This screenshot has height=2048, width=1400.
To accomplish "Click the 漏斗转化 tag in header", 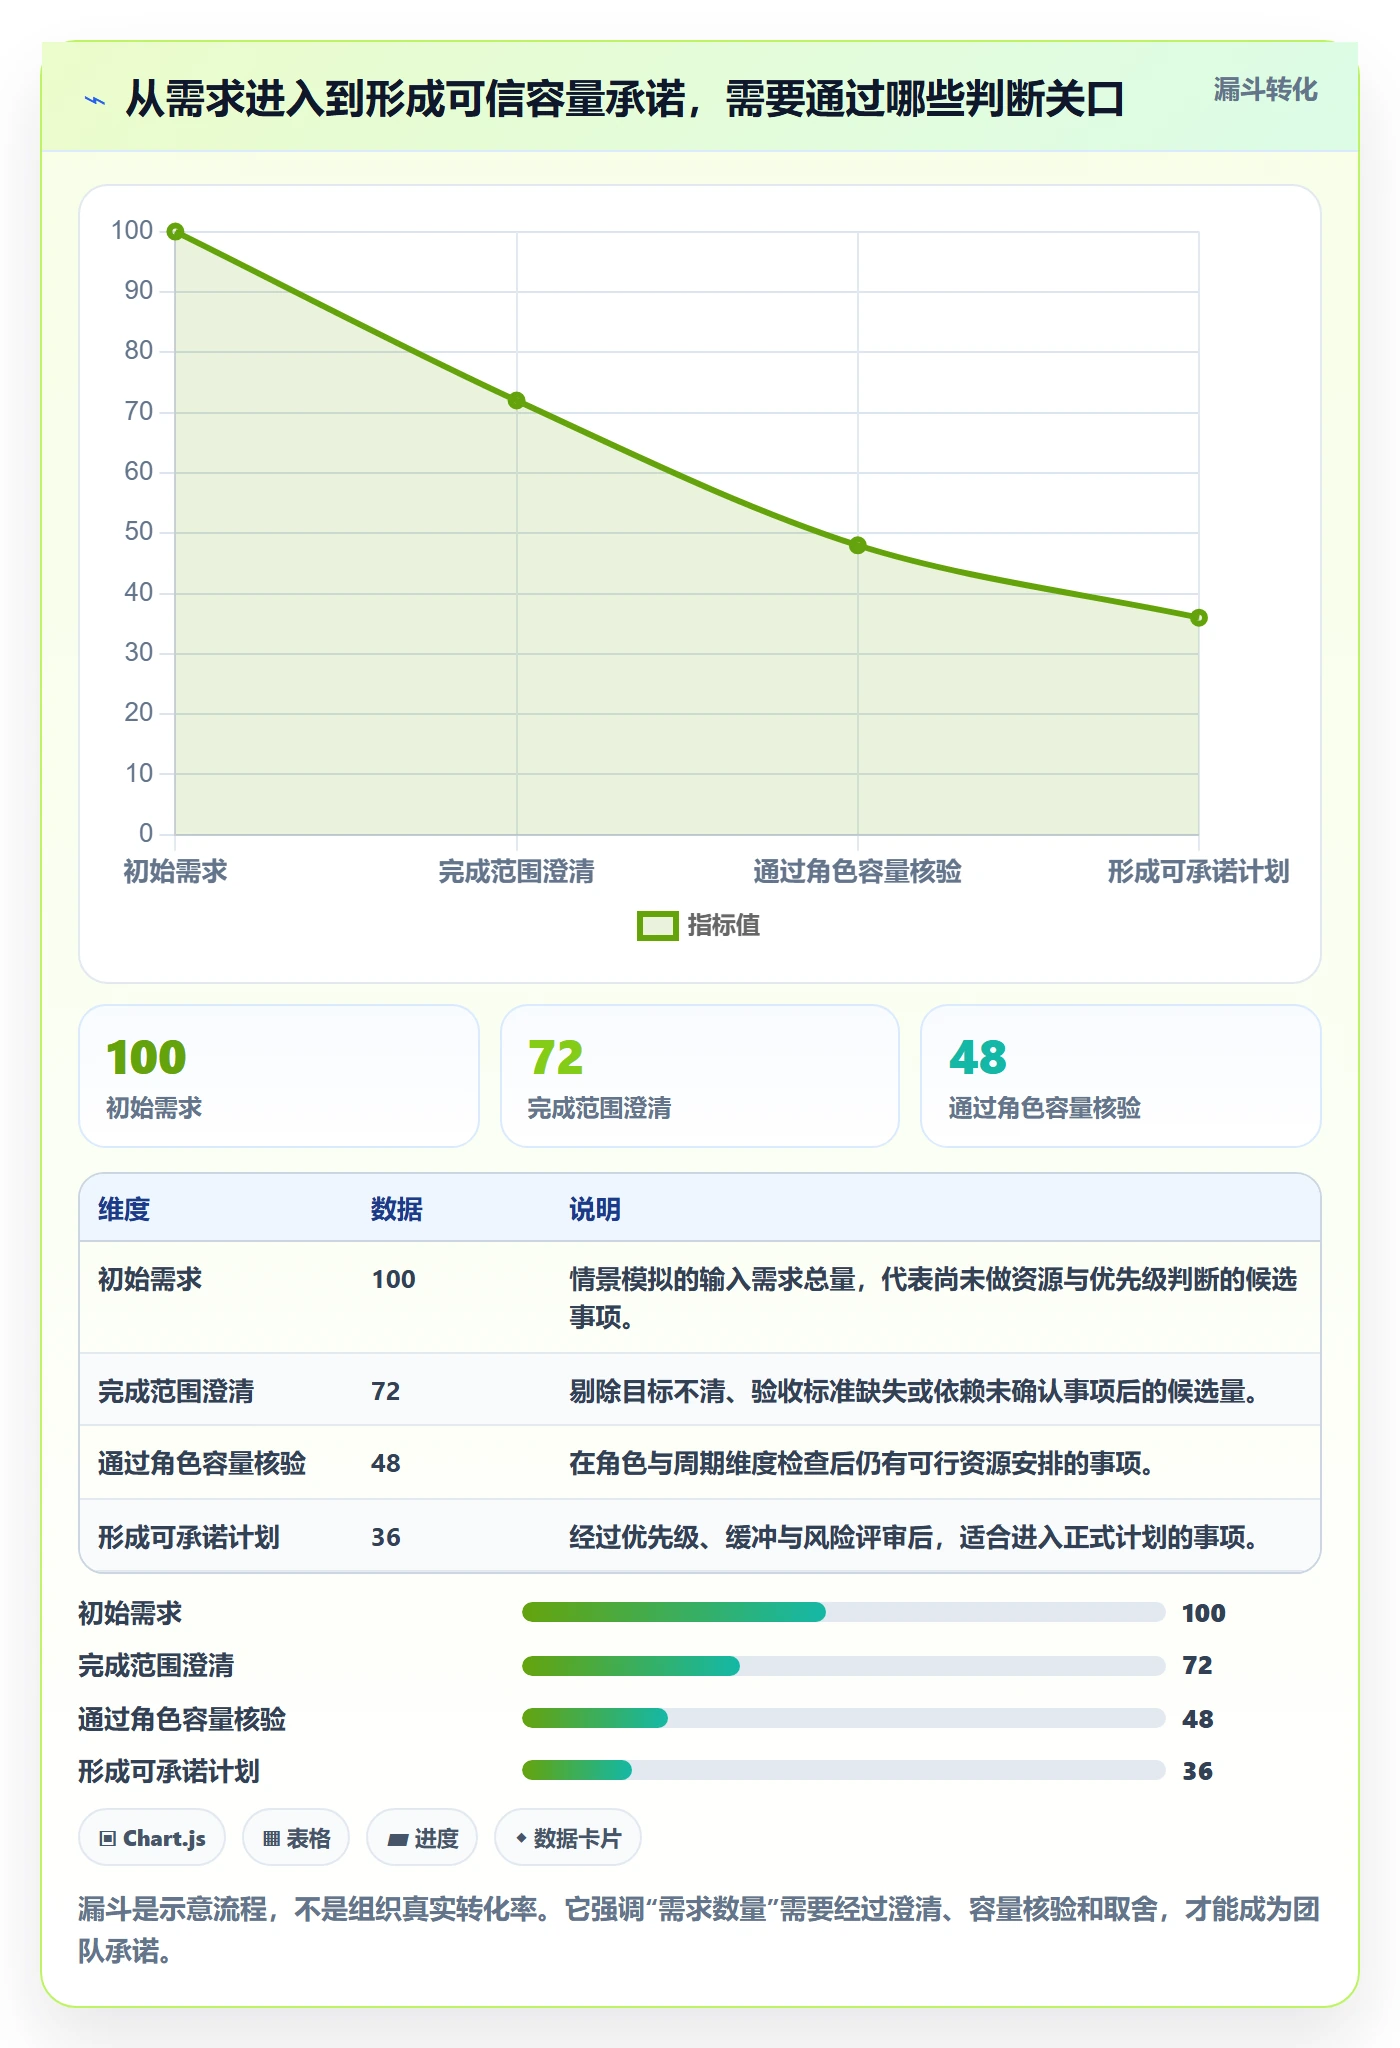I will [x=1265, y=90].
